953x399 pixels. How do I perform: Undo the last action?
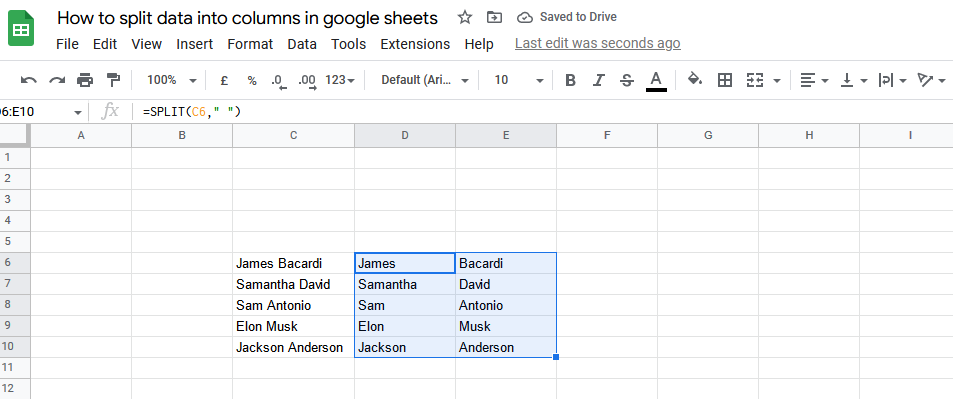29,80
